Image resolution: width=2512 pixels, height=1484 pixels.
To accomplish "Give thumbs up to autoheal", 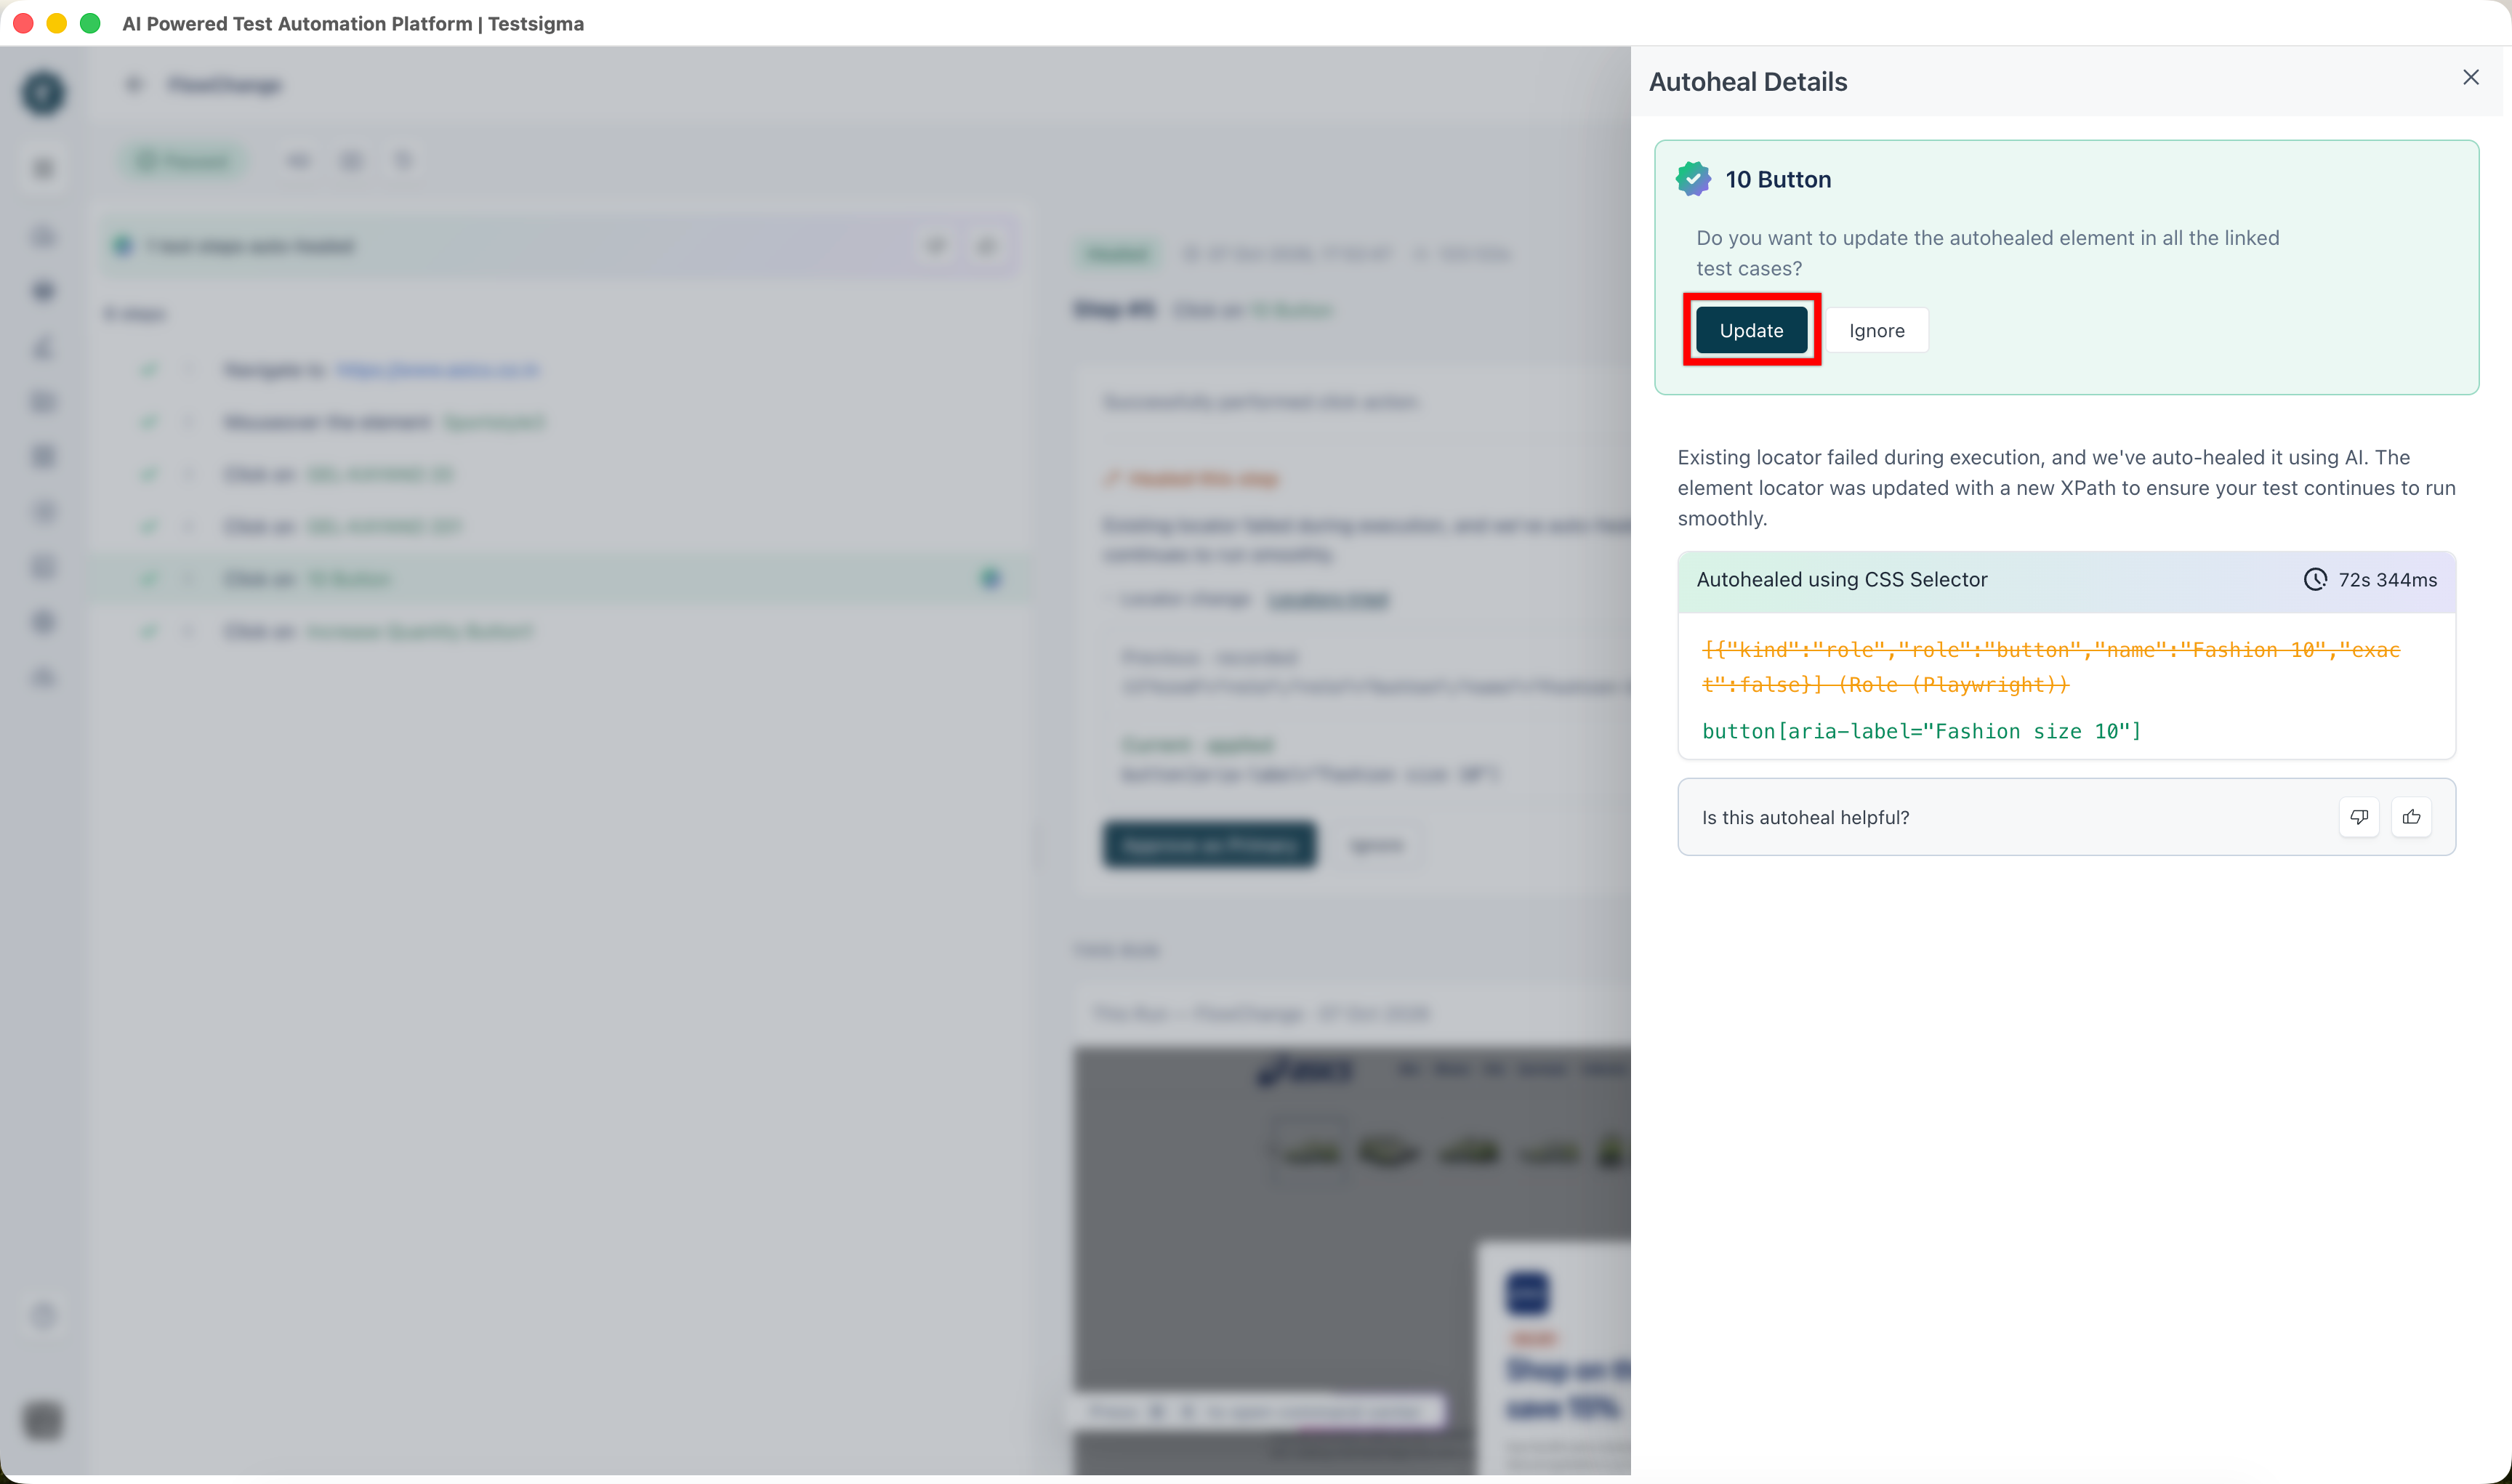I will (2411, 817).
